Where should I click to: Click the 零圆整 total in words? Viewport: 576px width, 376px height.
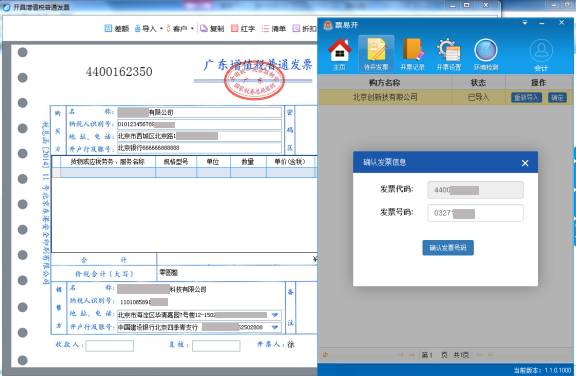[x=169, y=272]
